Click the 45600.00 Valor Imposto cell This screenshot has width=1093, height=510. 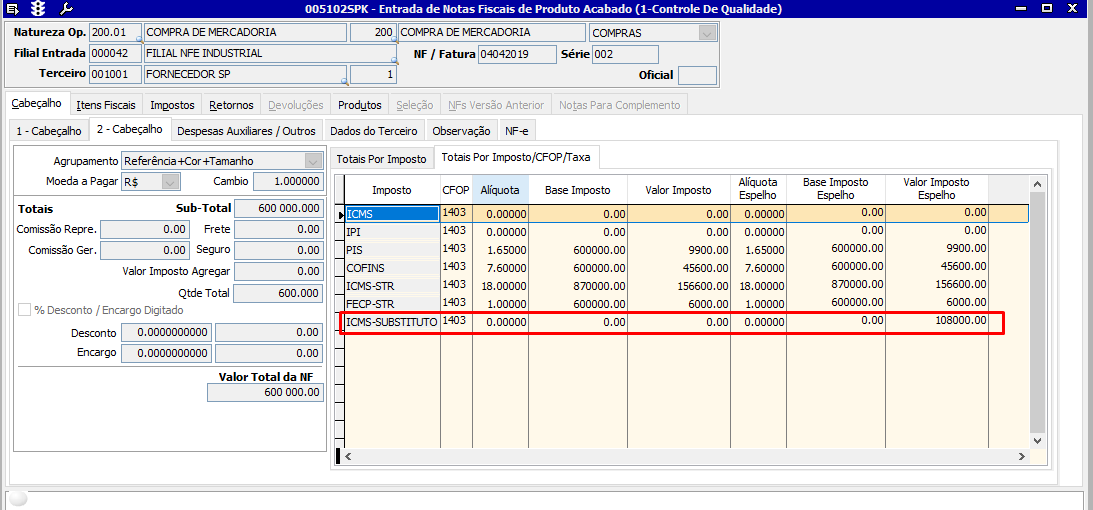[x=679, y=268]
